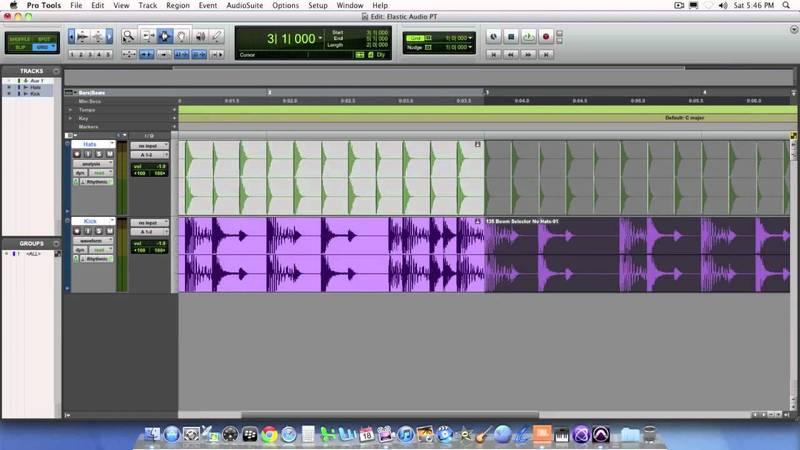Click the Hats track A 1-2 output button
This screenshot has height=450, width=800.
[x=150, y=155]
